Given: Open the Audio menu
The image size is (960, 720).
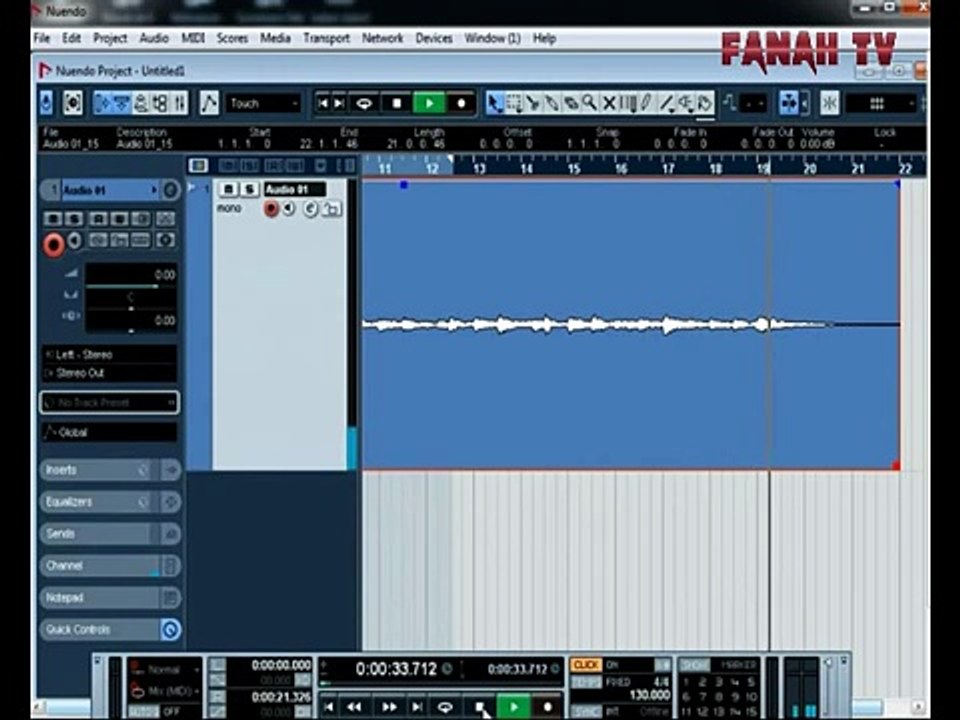Looking at the screenshot, I should (x=154, y=38).
